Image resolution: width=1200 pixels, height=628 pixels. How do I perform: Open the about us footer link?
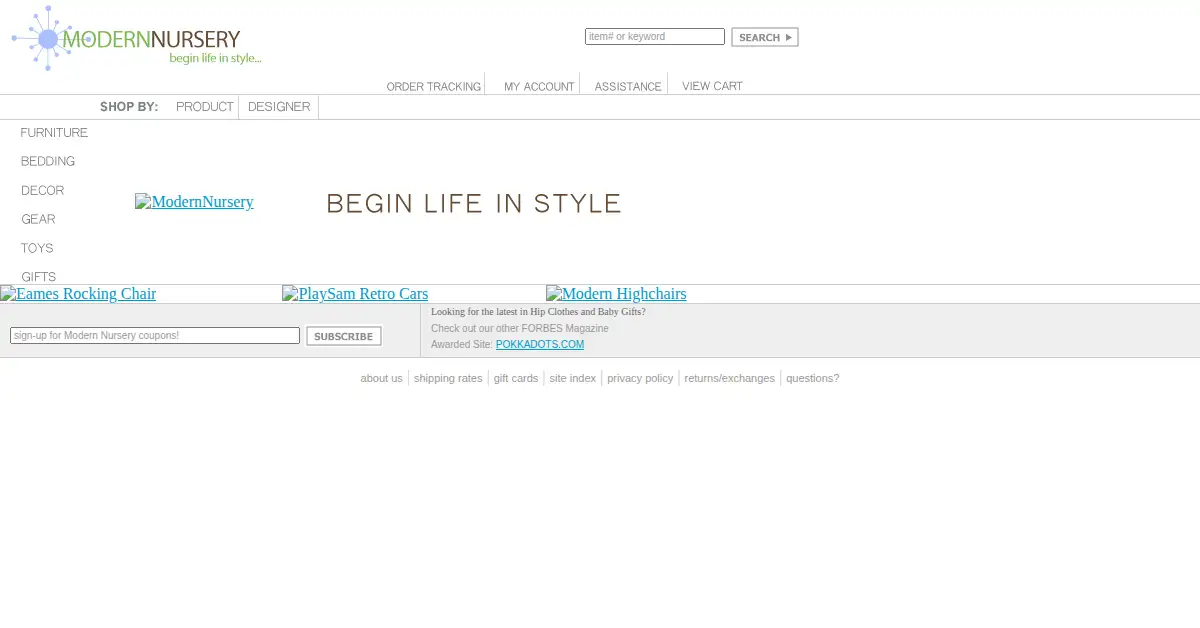point(381,378)
